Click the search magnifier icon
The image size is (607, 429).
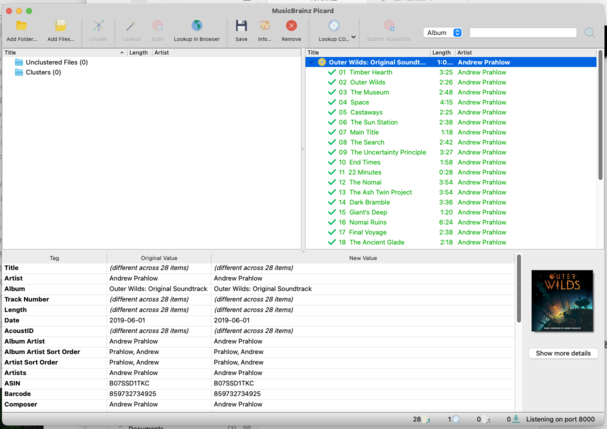pyautogui.click(x=590, y=33)
